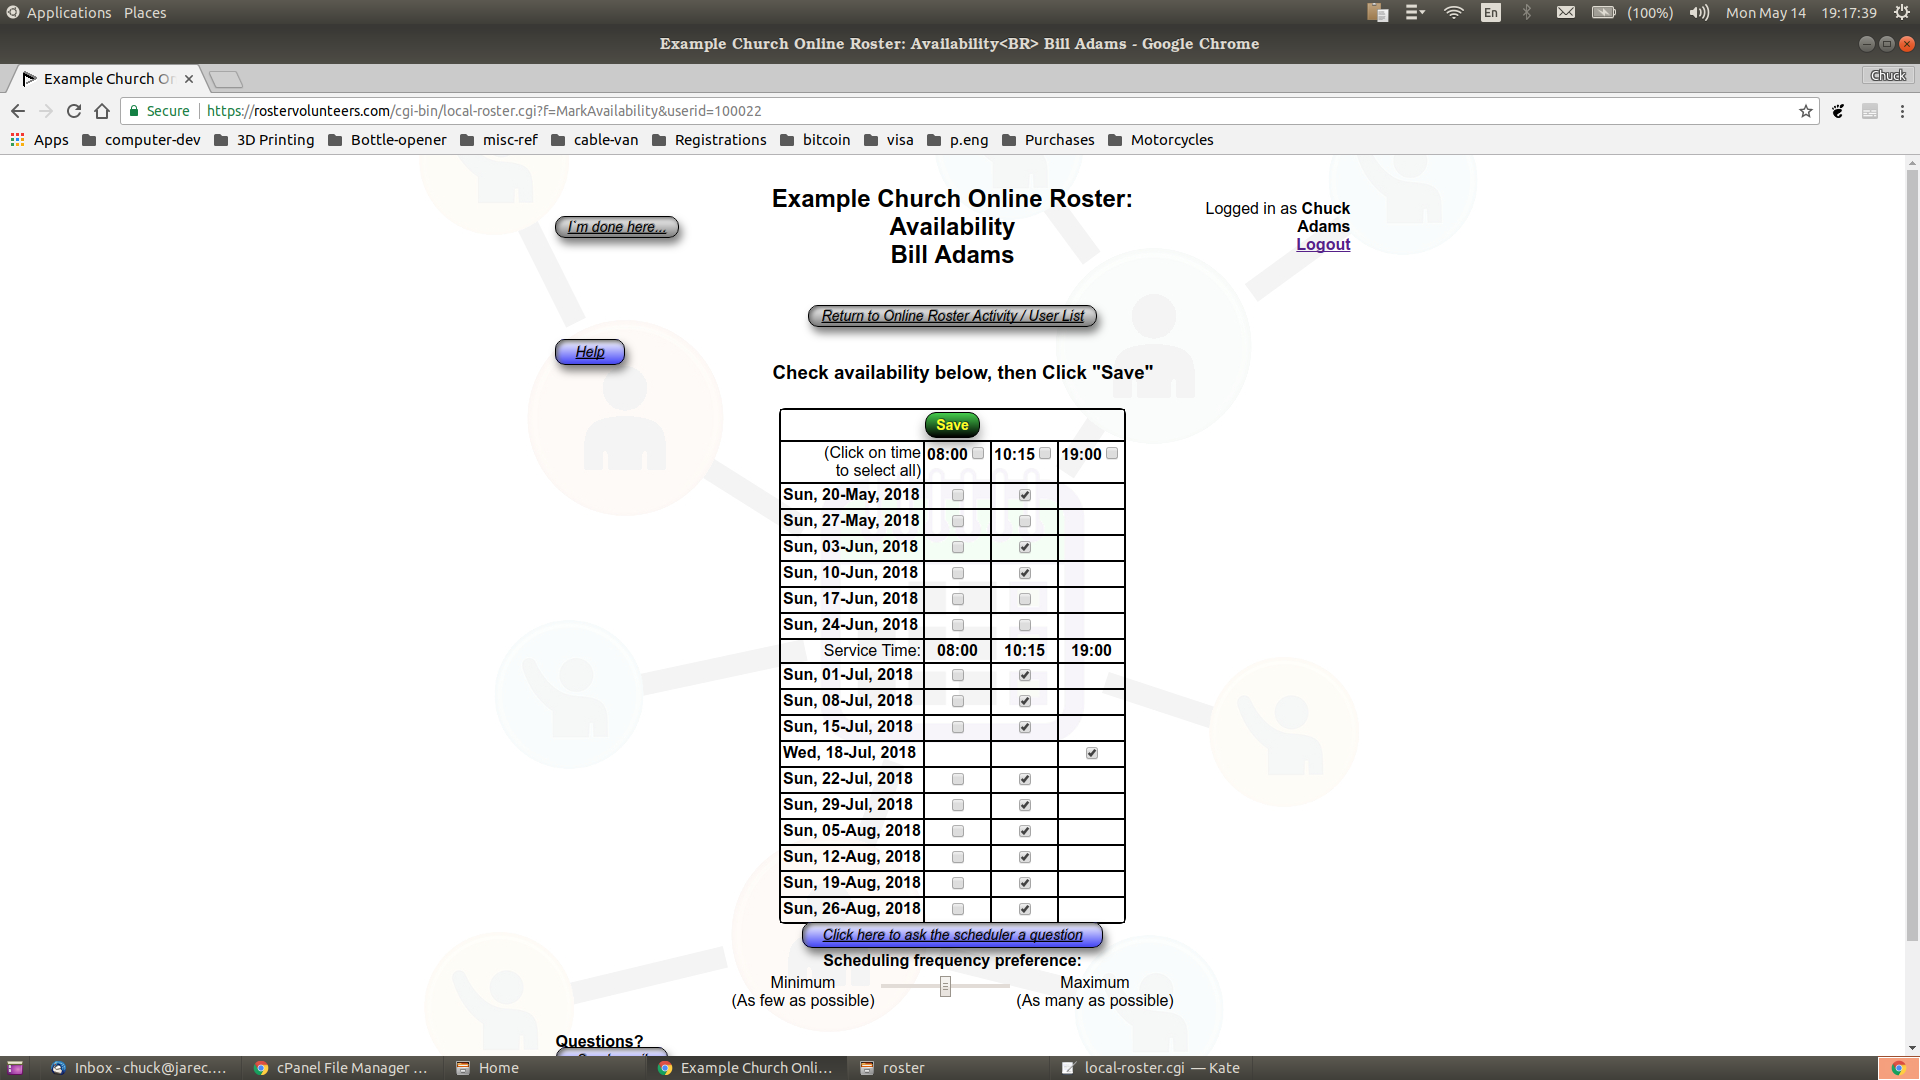The height and width of the screenshot is (1080, 1920).
Task: Open the Chrome home button
Action: point(101,111)
